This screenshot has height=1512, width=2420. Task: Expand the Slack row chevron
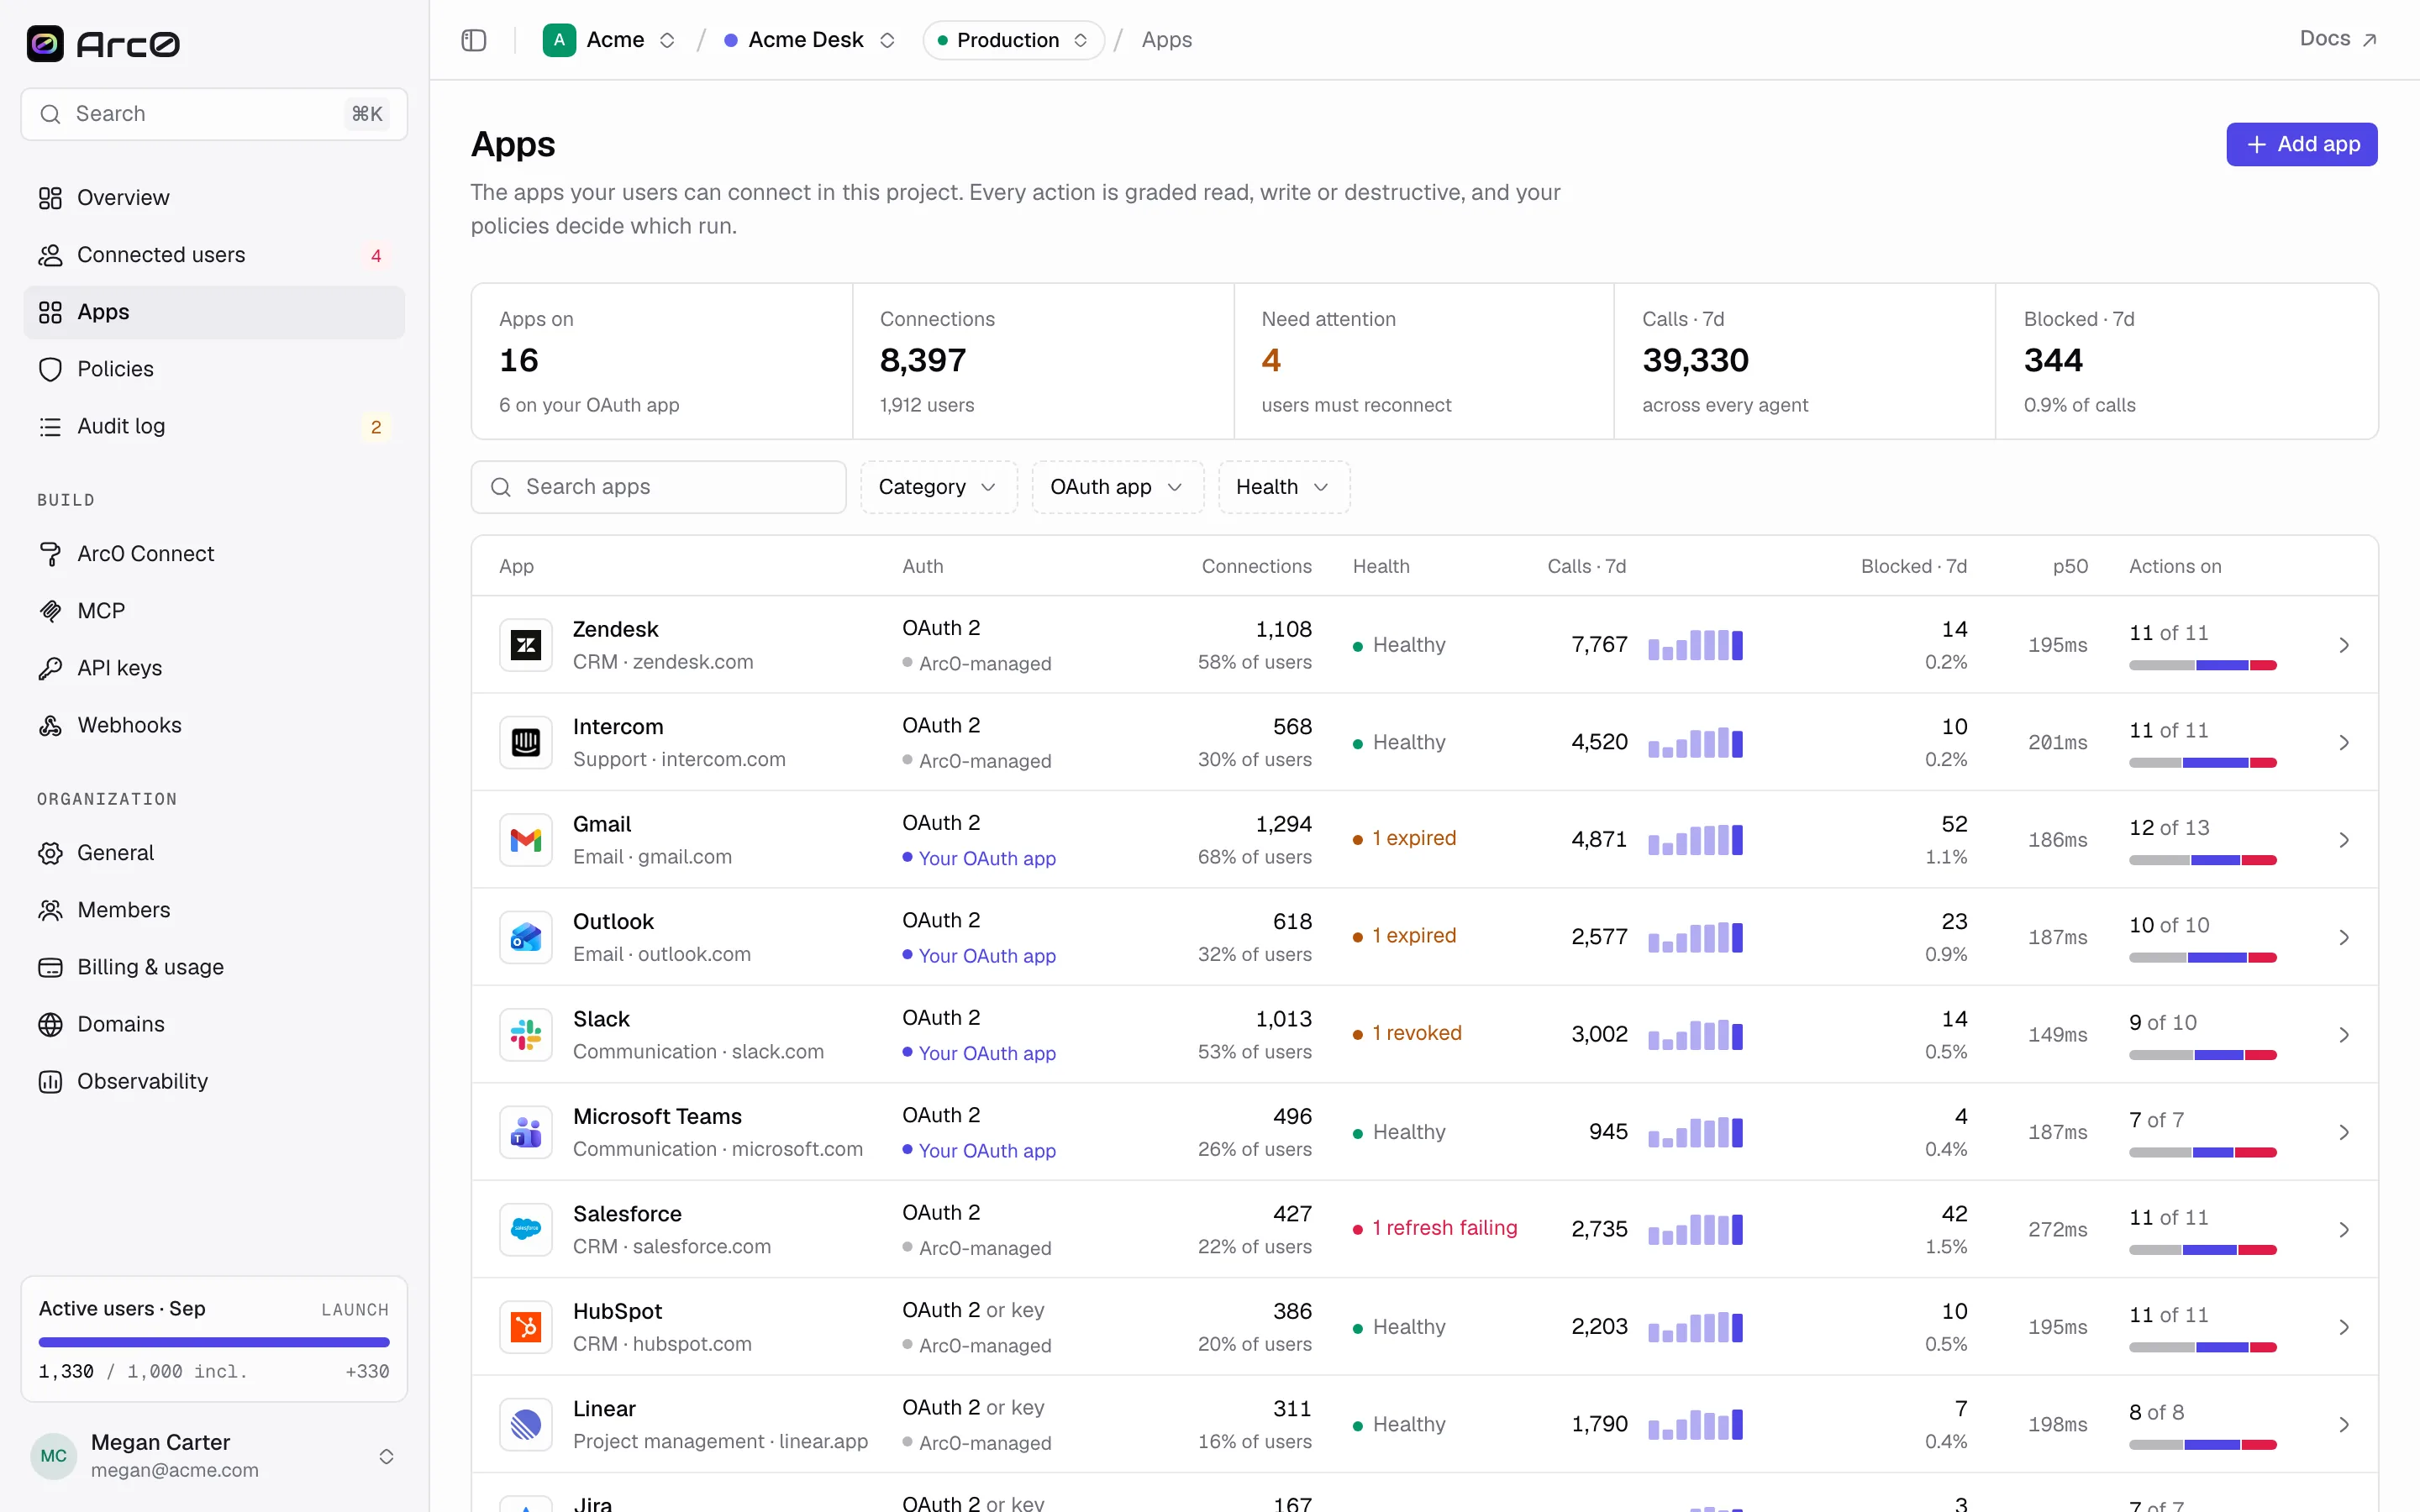click(2344, 1034)
